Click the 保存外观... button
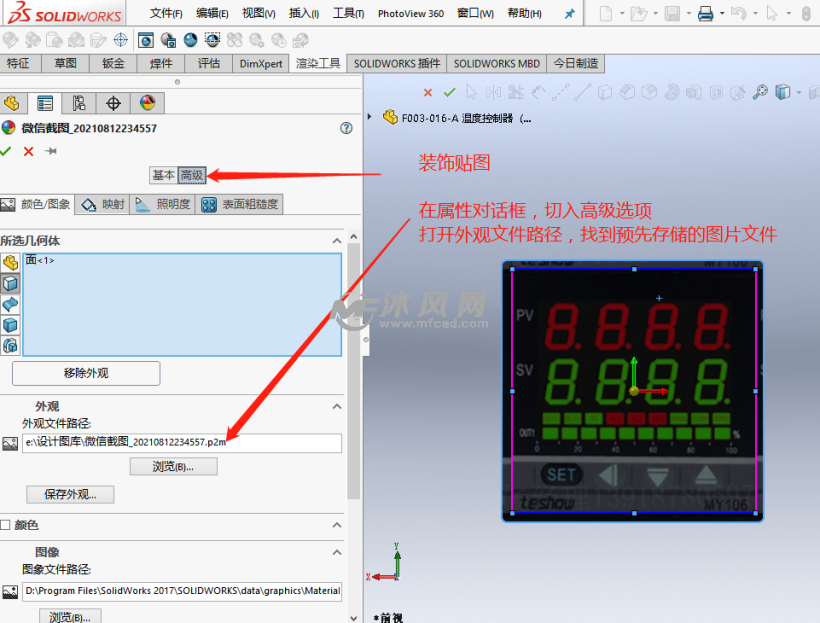The width and height of the screenshot is (820, 623). point(70,494)
